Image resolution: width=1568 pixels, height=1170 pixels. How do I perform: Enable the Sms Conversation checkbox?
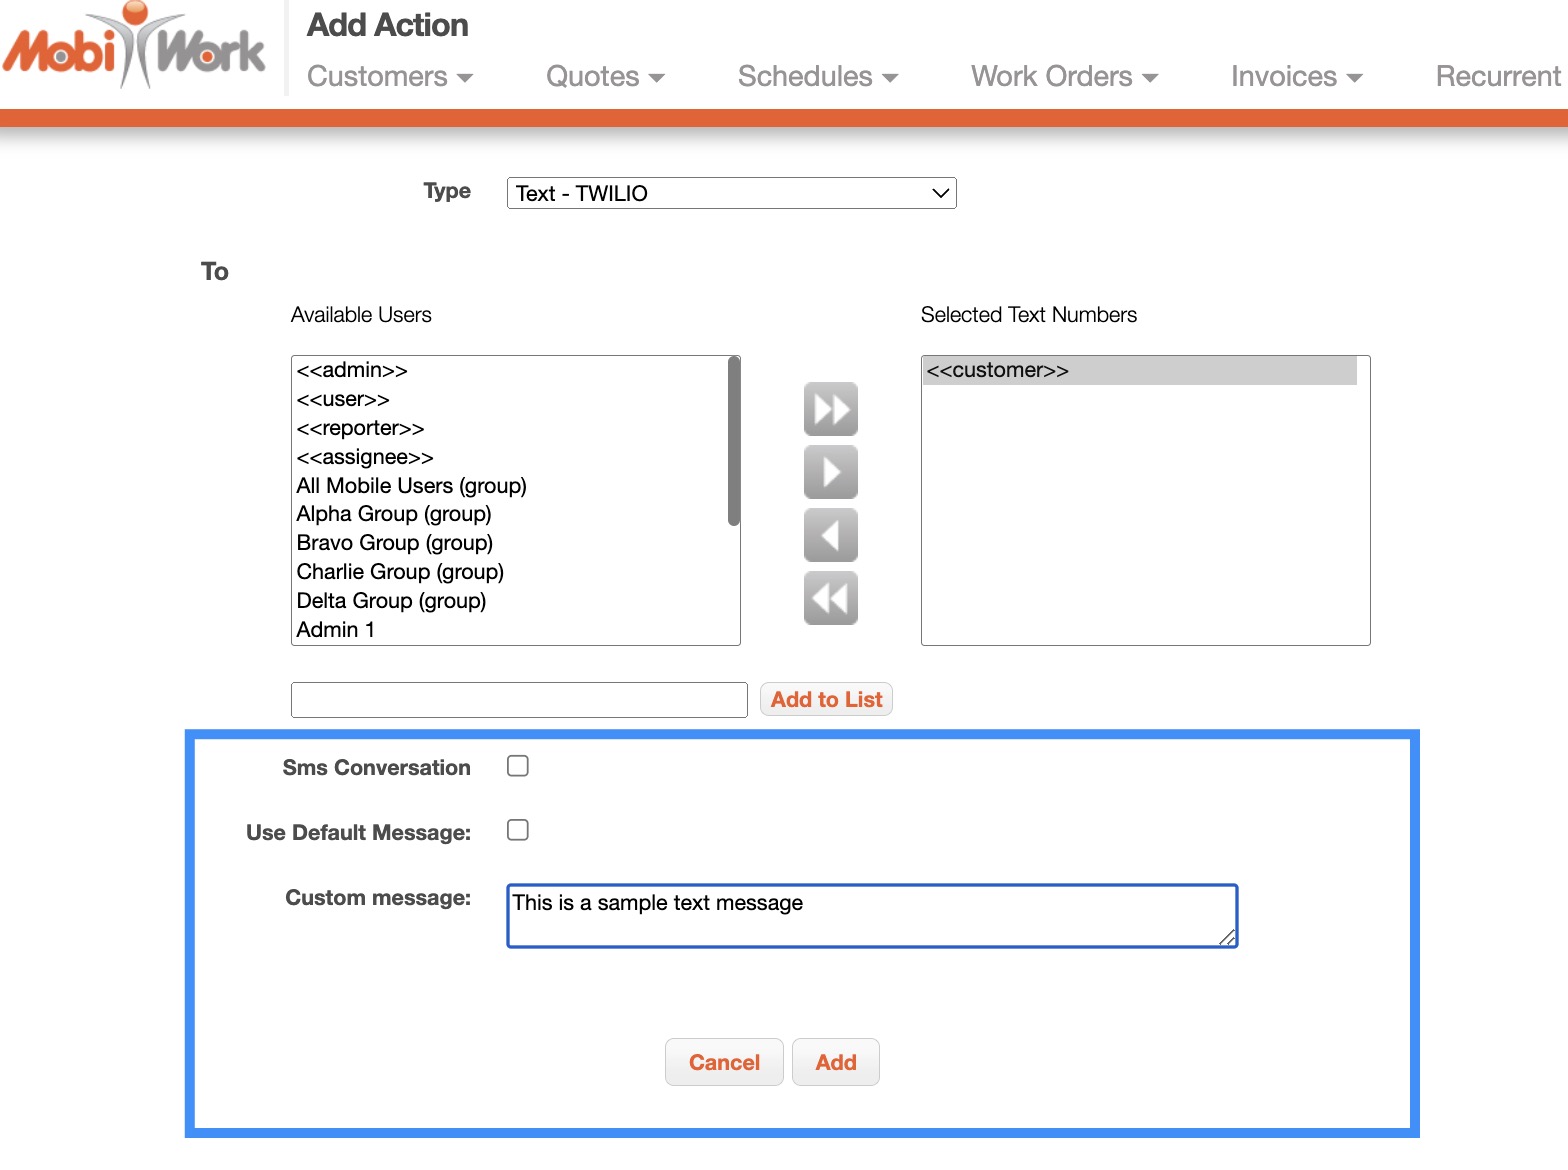point(518,766)
